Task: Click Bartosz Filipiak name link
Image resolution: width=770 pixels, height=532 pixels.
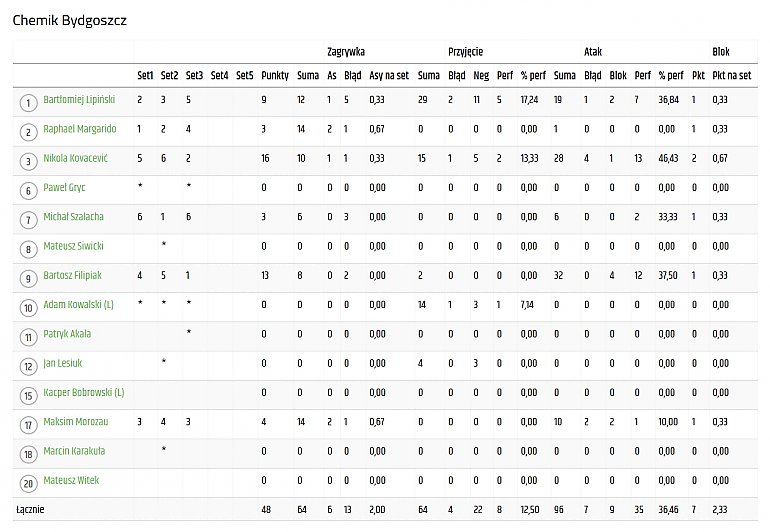Action: (x=72, y=275)
